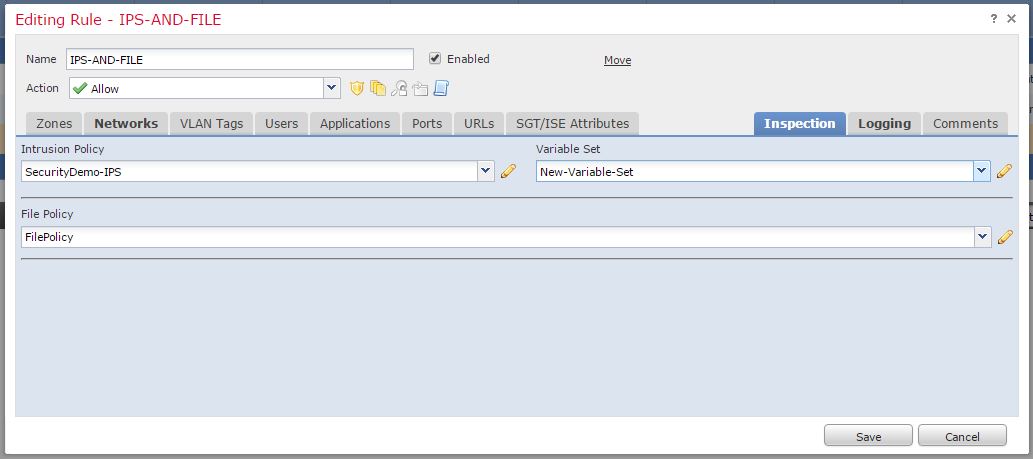The image size is (1033, 459).
Task: Select the URLs tab
Action: 479,124
